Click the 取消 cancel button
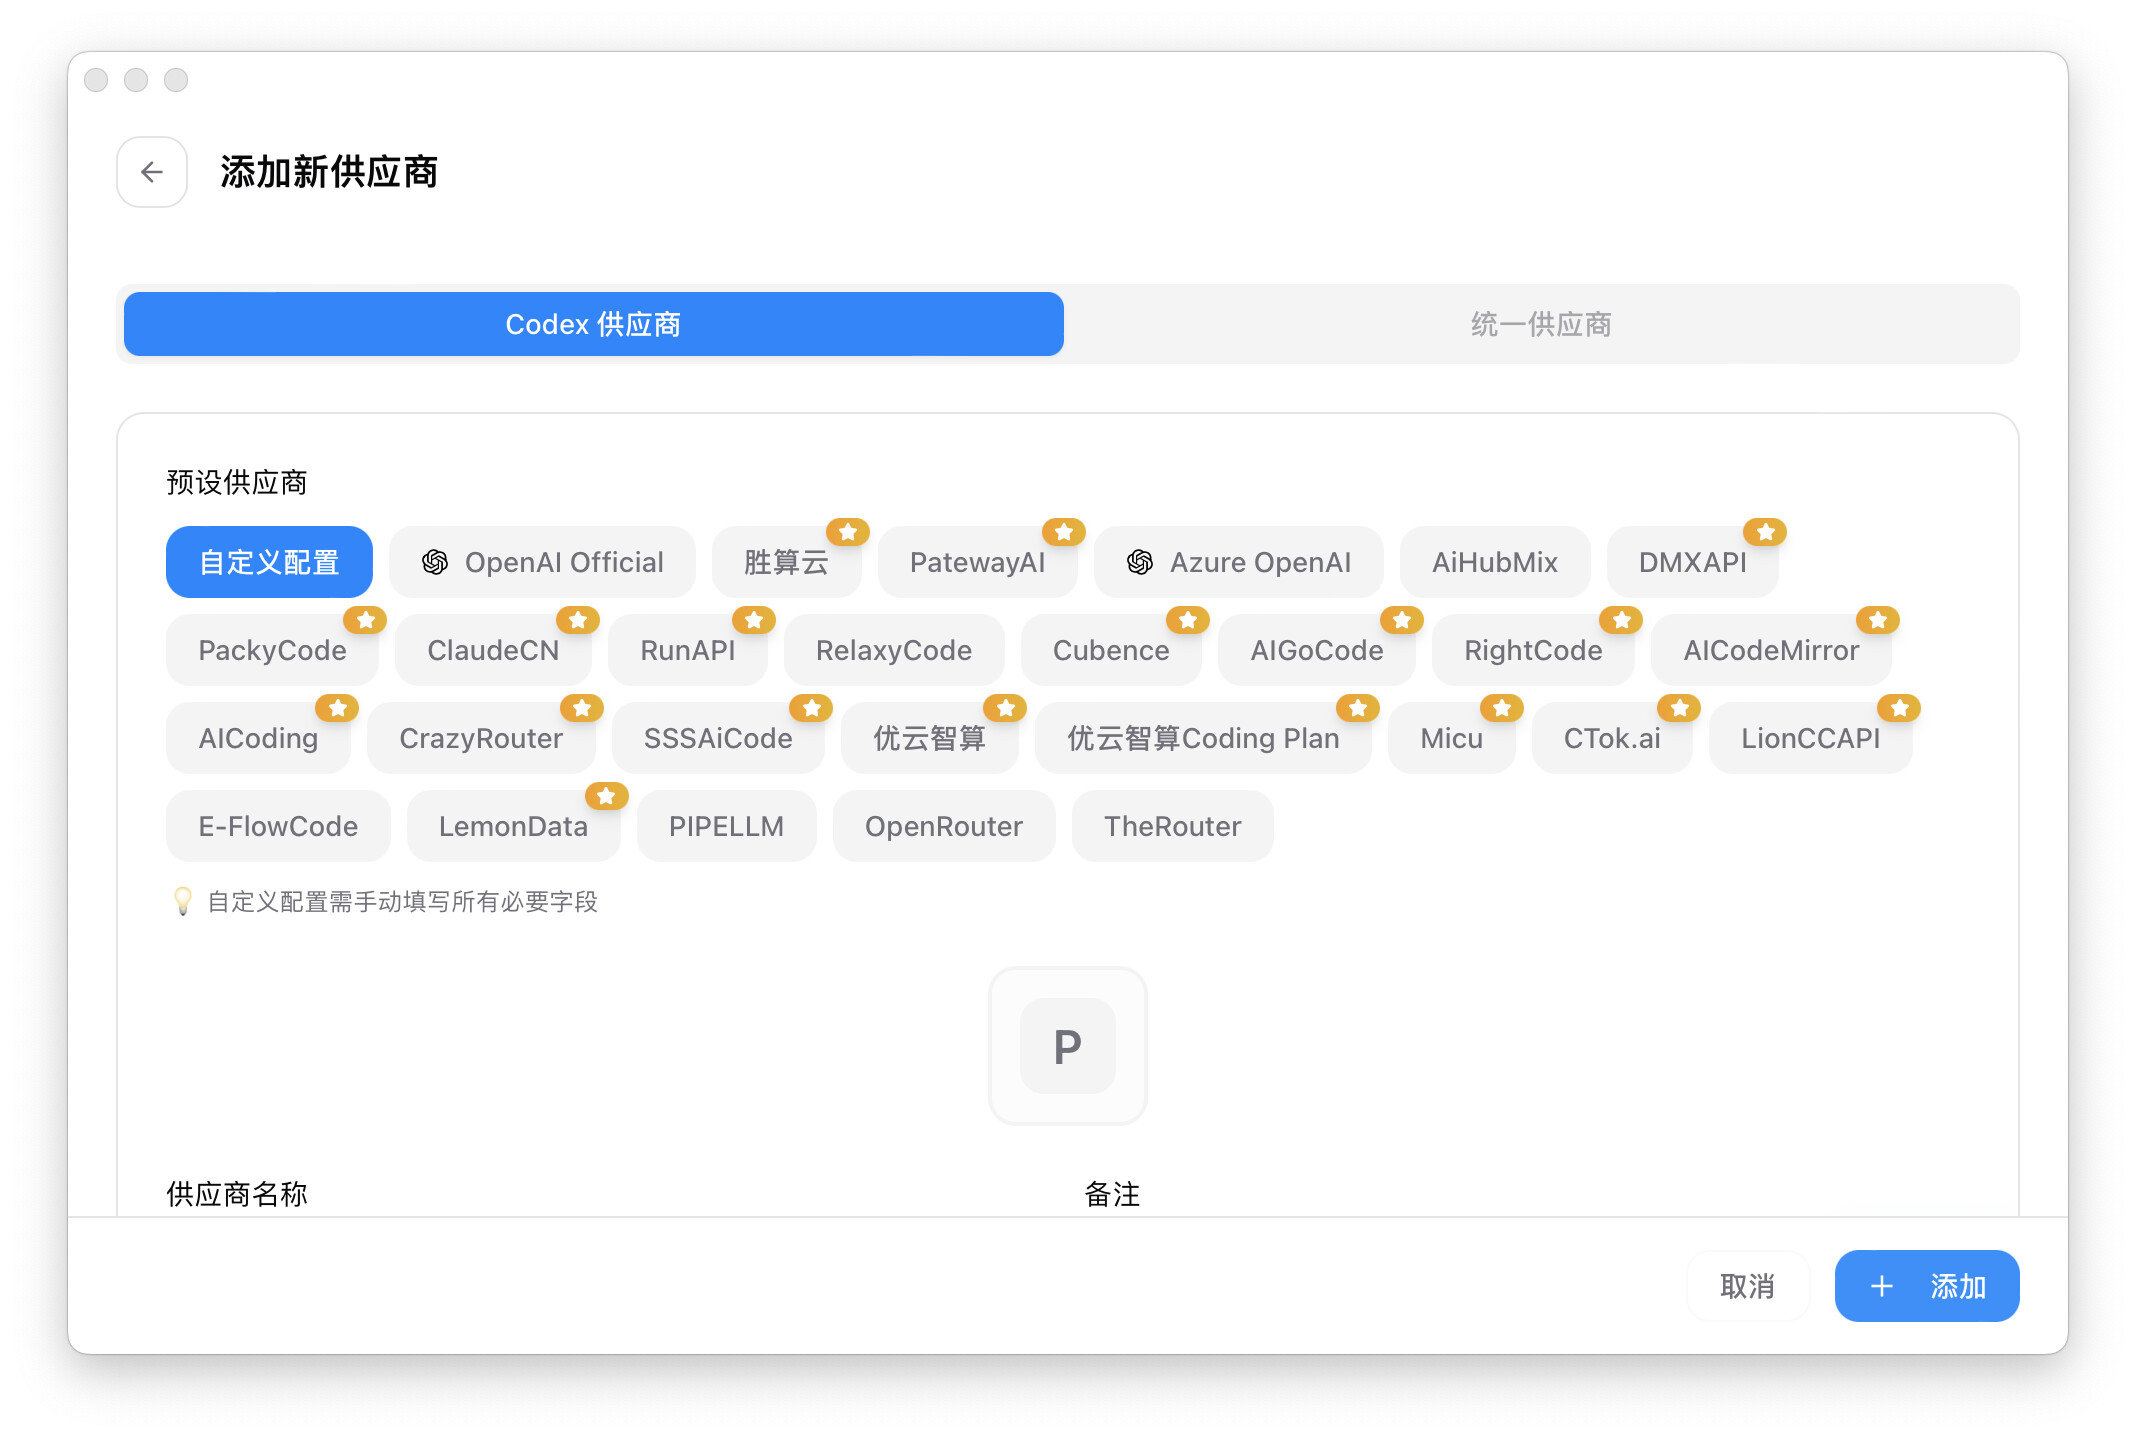The image size is (2136, 1438). 1747,1286
